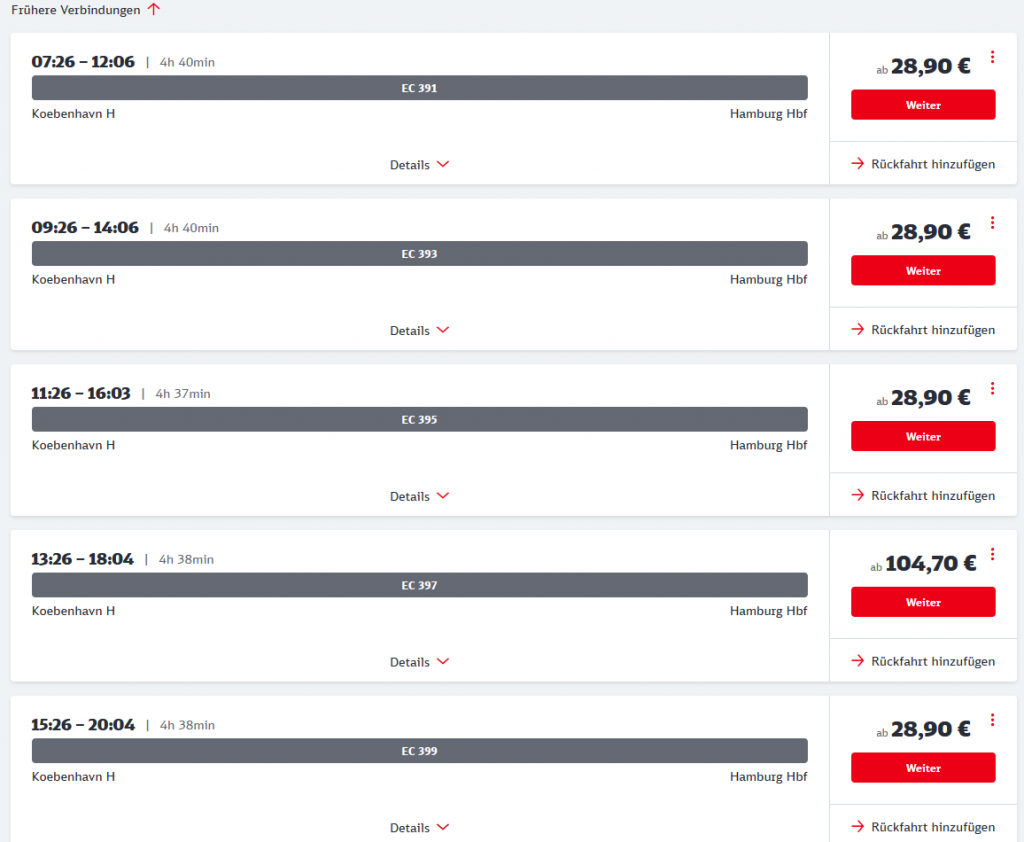
Task: Expand Details for EC 397 connection
Action: (419, 662)
